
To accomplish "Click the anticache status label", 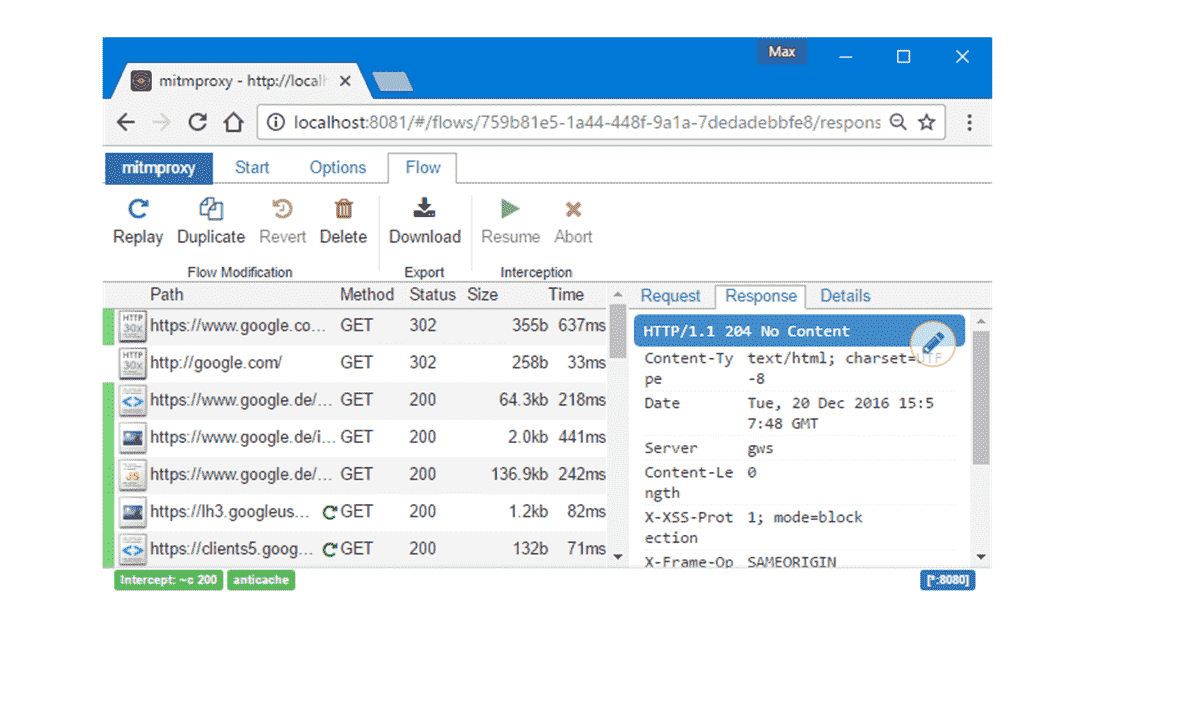I will click(261, 580).
